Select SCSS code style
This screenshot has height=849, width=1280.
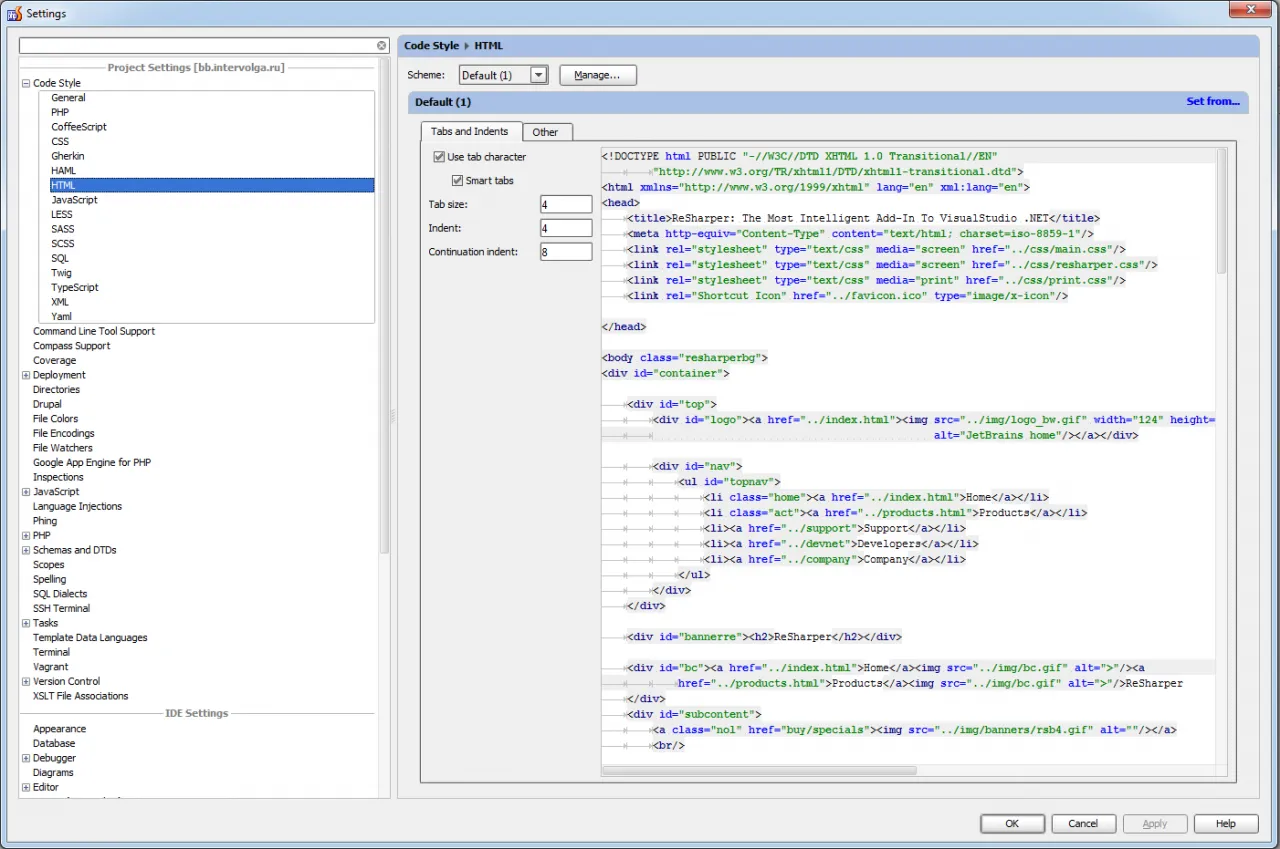[x=63, y=244]
